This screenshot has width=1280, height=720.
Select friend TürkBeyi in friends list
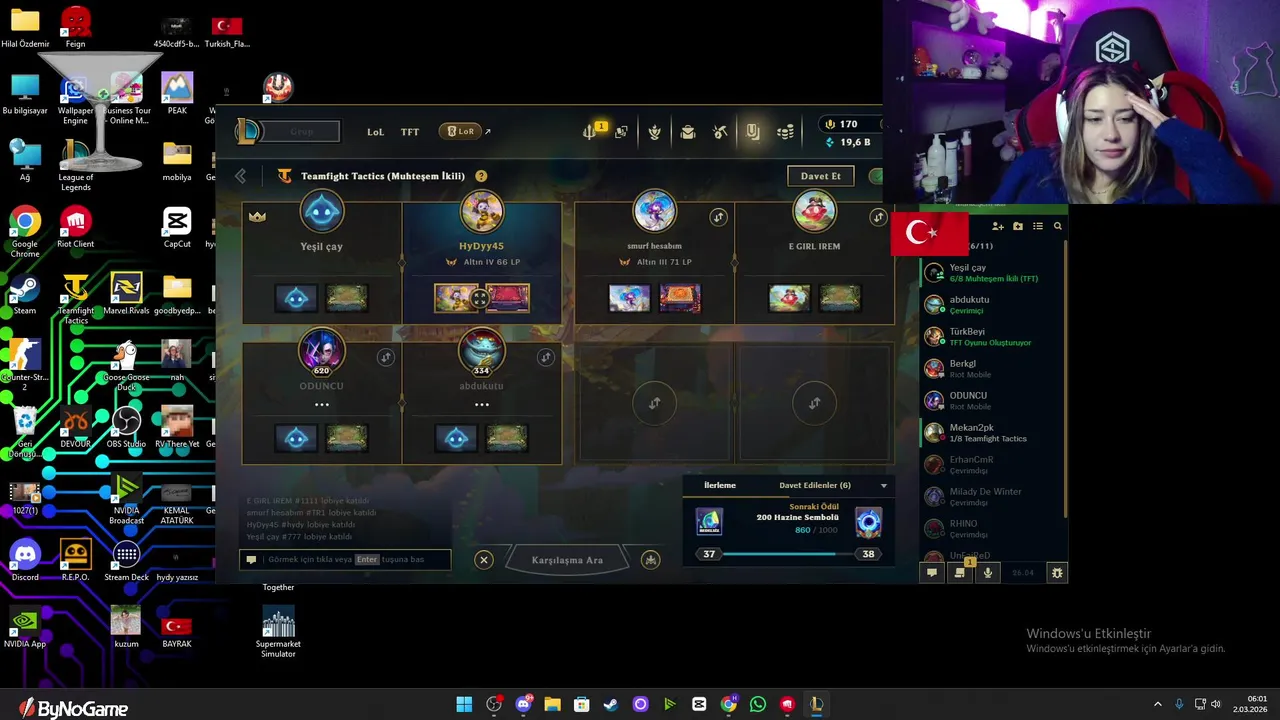(x=990, y=336)
